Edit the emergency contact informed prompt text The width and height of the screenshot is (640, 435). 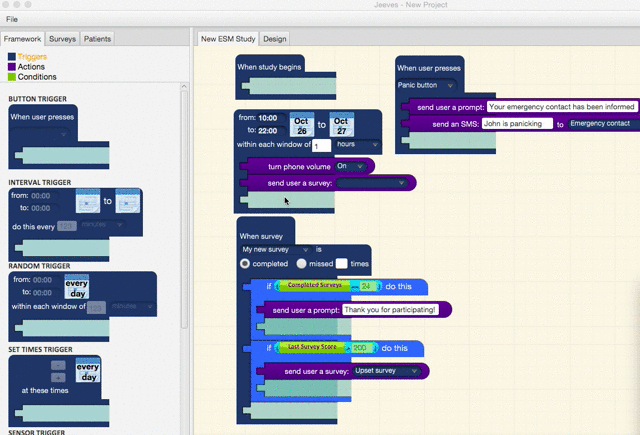coord(562,107)
